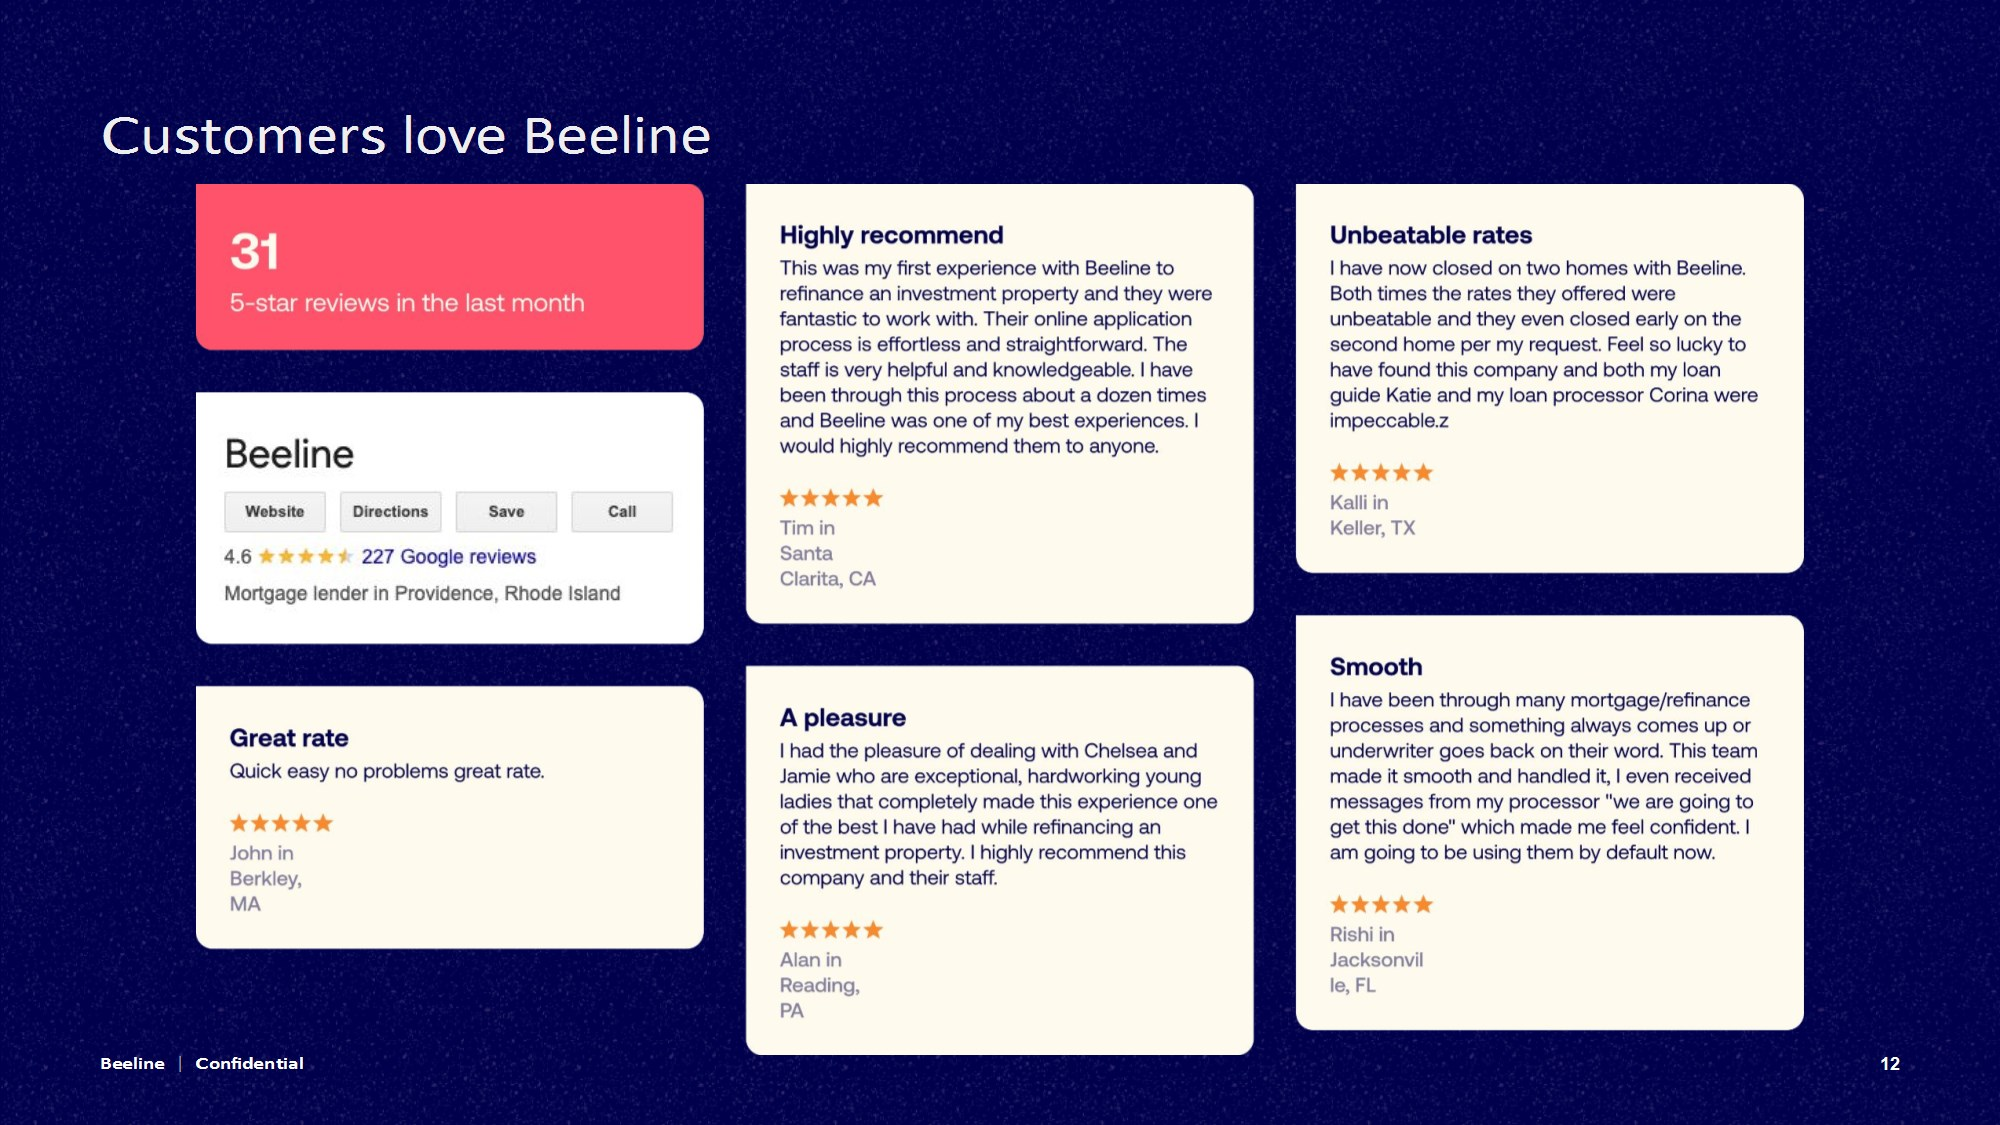Click the stars under Highly recommend review

831,498
